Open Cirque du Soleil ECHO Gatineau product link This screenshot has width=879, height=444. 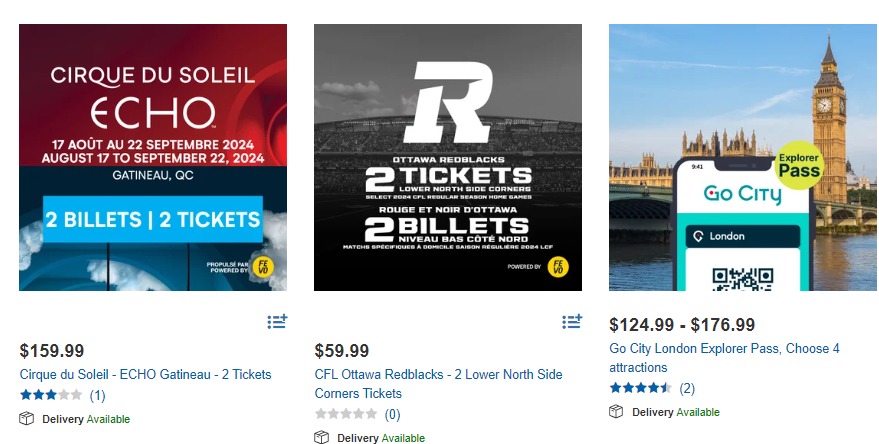click(145, 375)
